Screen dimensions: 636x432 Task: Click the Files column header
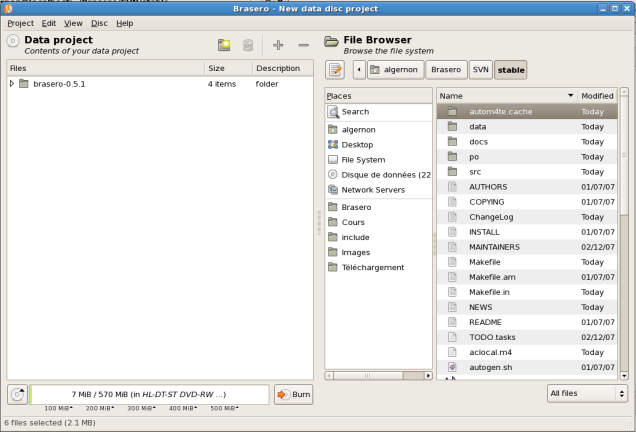click(x=106, y=68)
